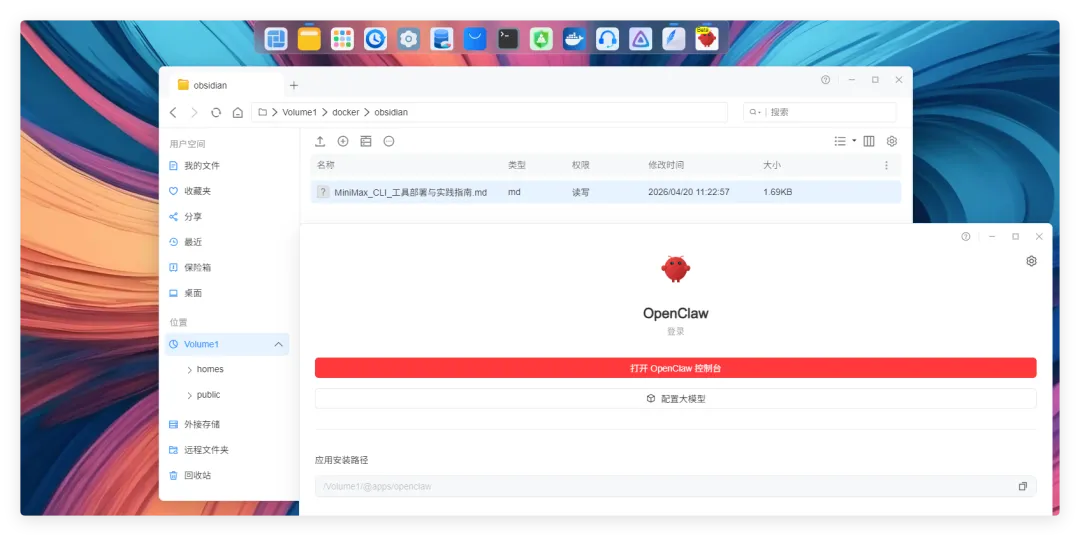1080x536 pixels.
Task: Launch the Jellyfin triangle dock icon
Action: [x=641, y=39]
